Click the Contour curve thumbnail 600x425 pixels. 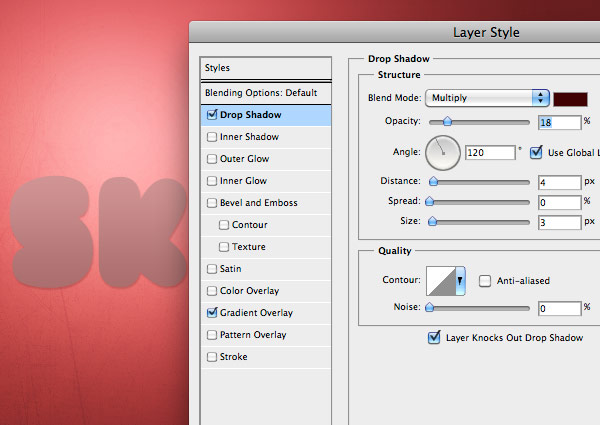441,281
